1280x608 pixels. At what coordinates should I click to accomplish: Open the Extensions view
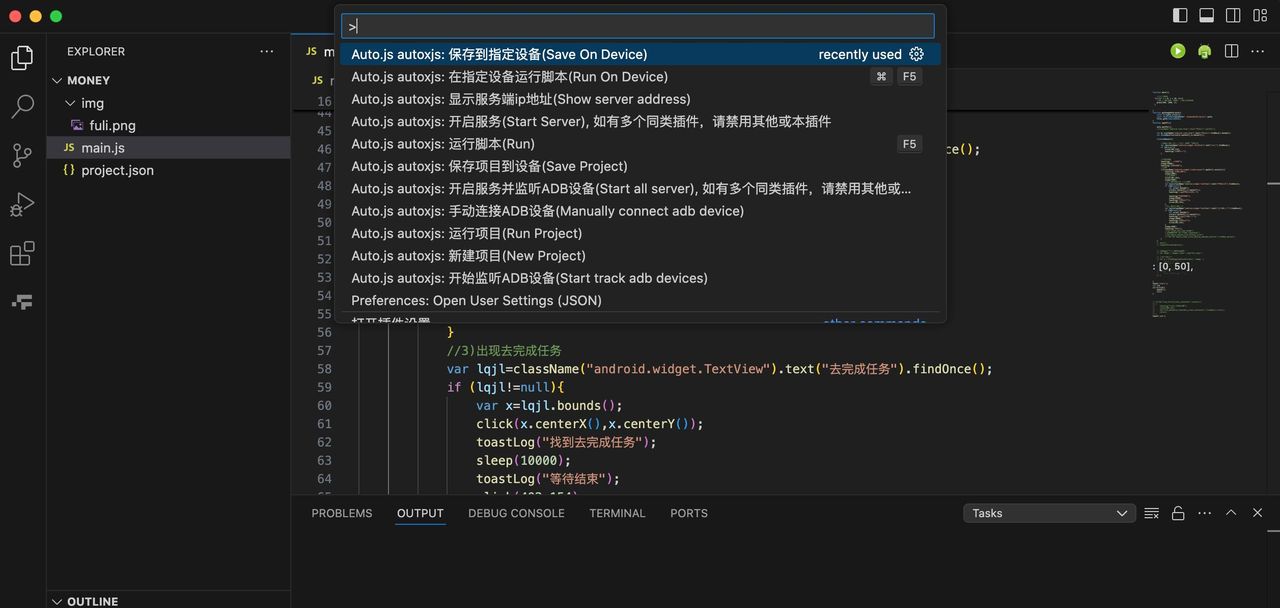coord(22,254)
